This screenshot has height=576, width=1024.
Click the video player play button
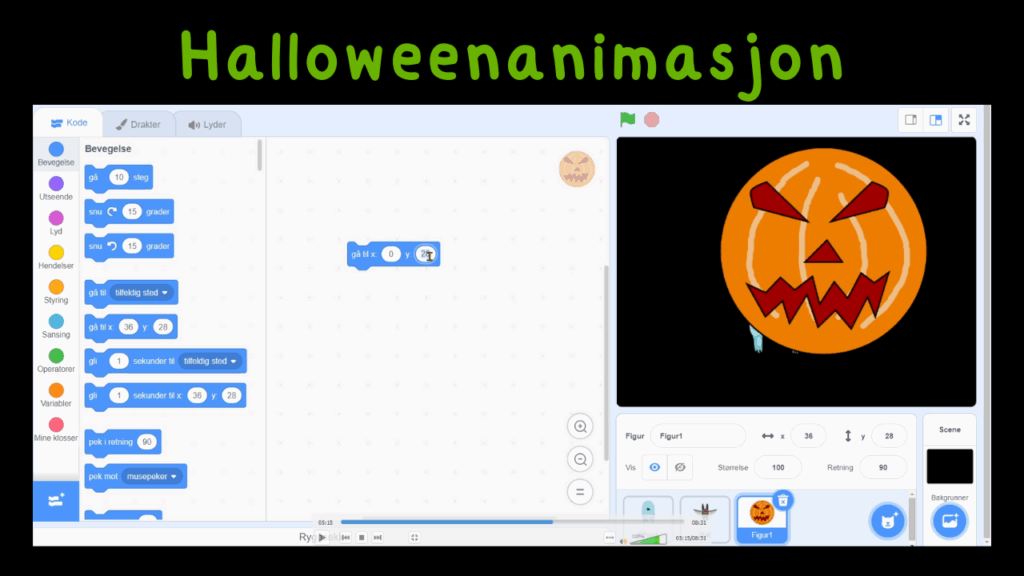tap(323, 537)
